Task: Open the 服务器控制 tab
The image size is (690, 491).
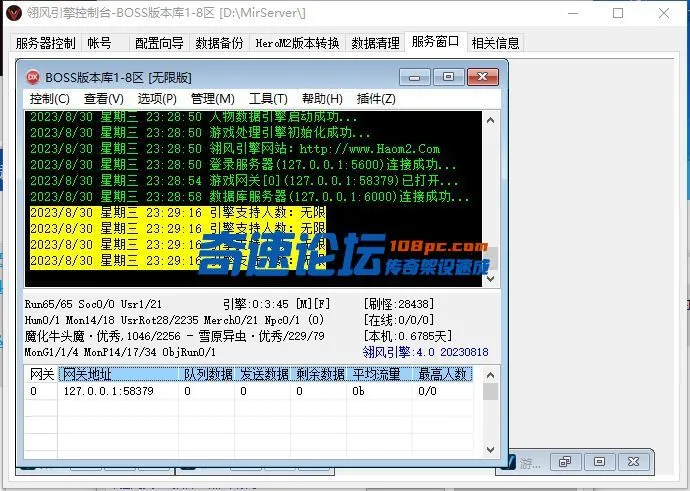Action: tap(45, 43)
